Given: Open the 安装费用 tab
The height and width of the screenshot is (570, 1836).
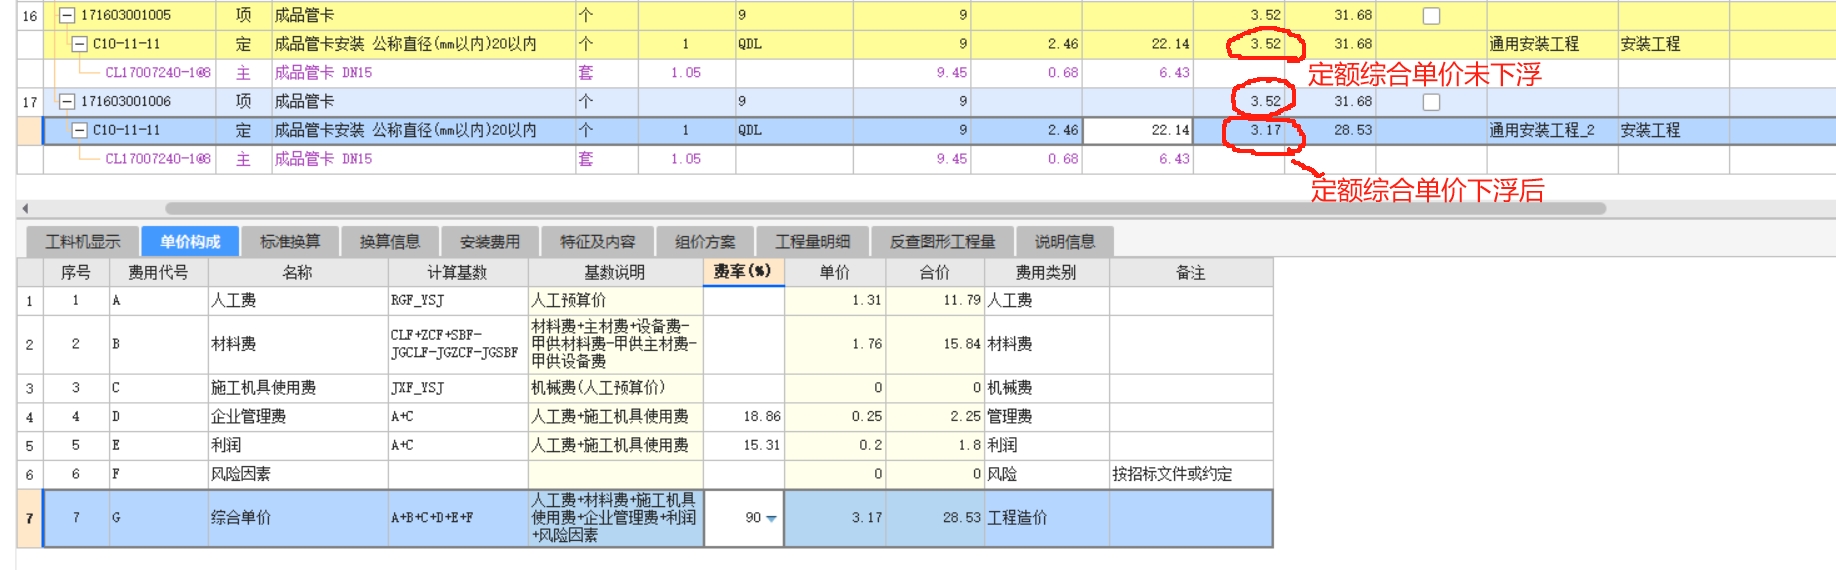Looking at the screenshot, I should pyautogui.click(x=490, y=241).
